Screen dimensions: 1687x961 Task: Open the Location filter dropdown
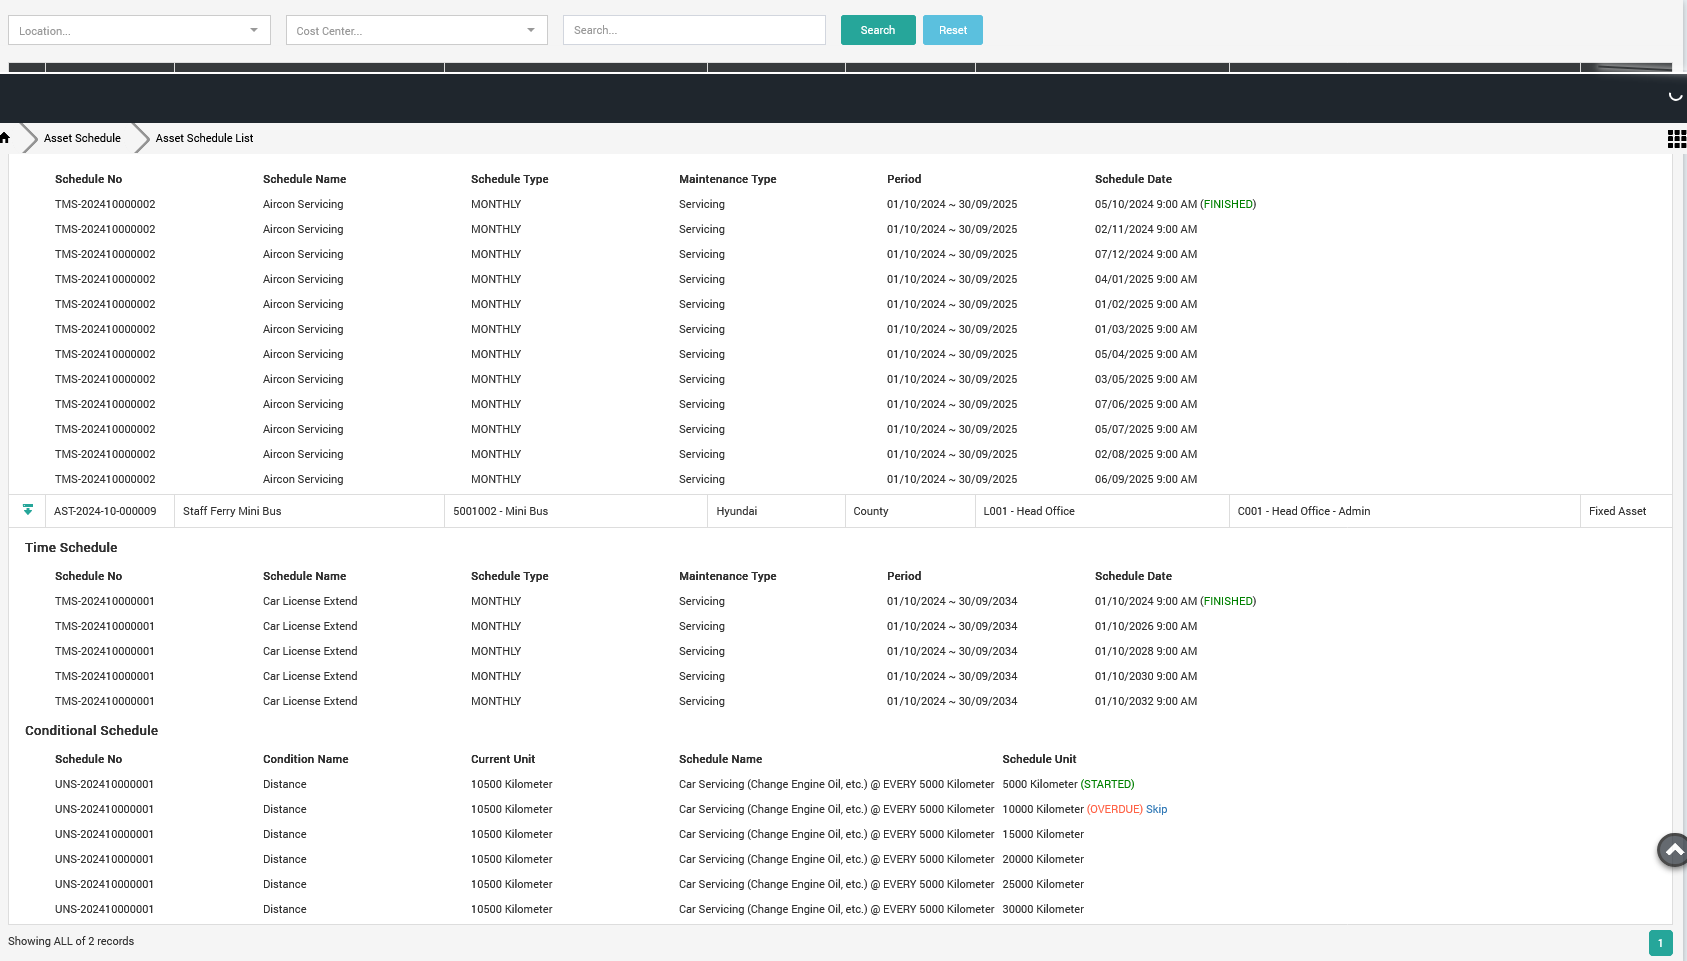[138, 30]
